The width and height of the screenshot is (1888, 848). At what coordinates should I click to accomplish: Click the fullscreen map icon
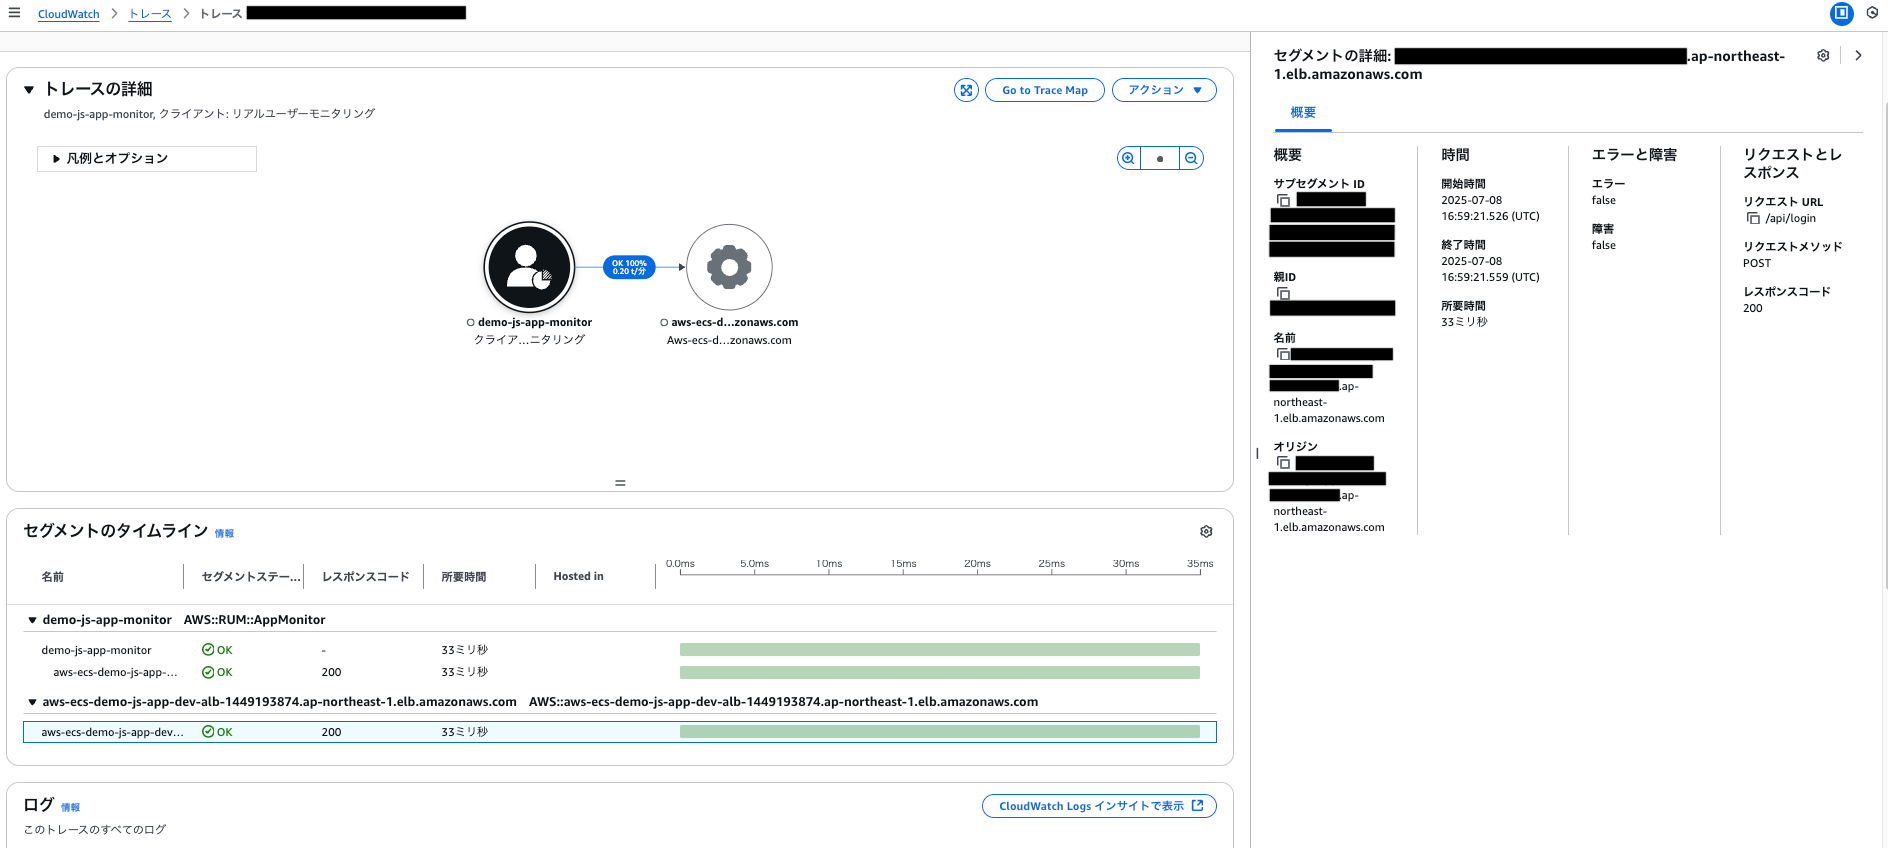[966, 90]
